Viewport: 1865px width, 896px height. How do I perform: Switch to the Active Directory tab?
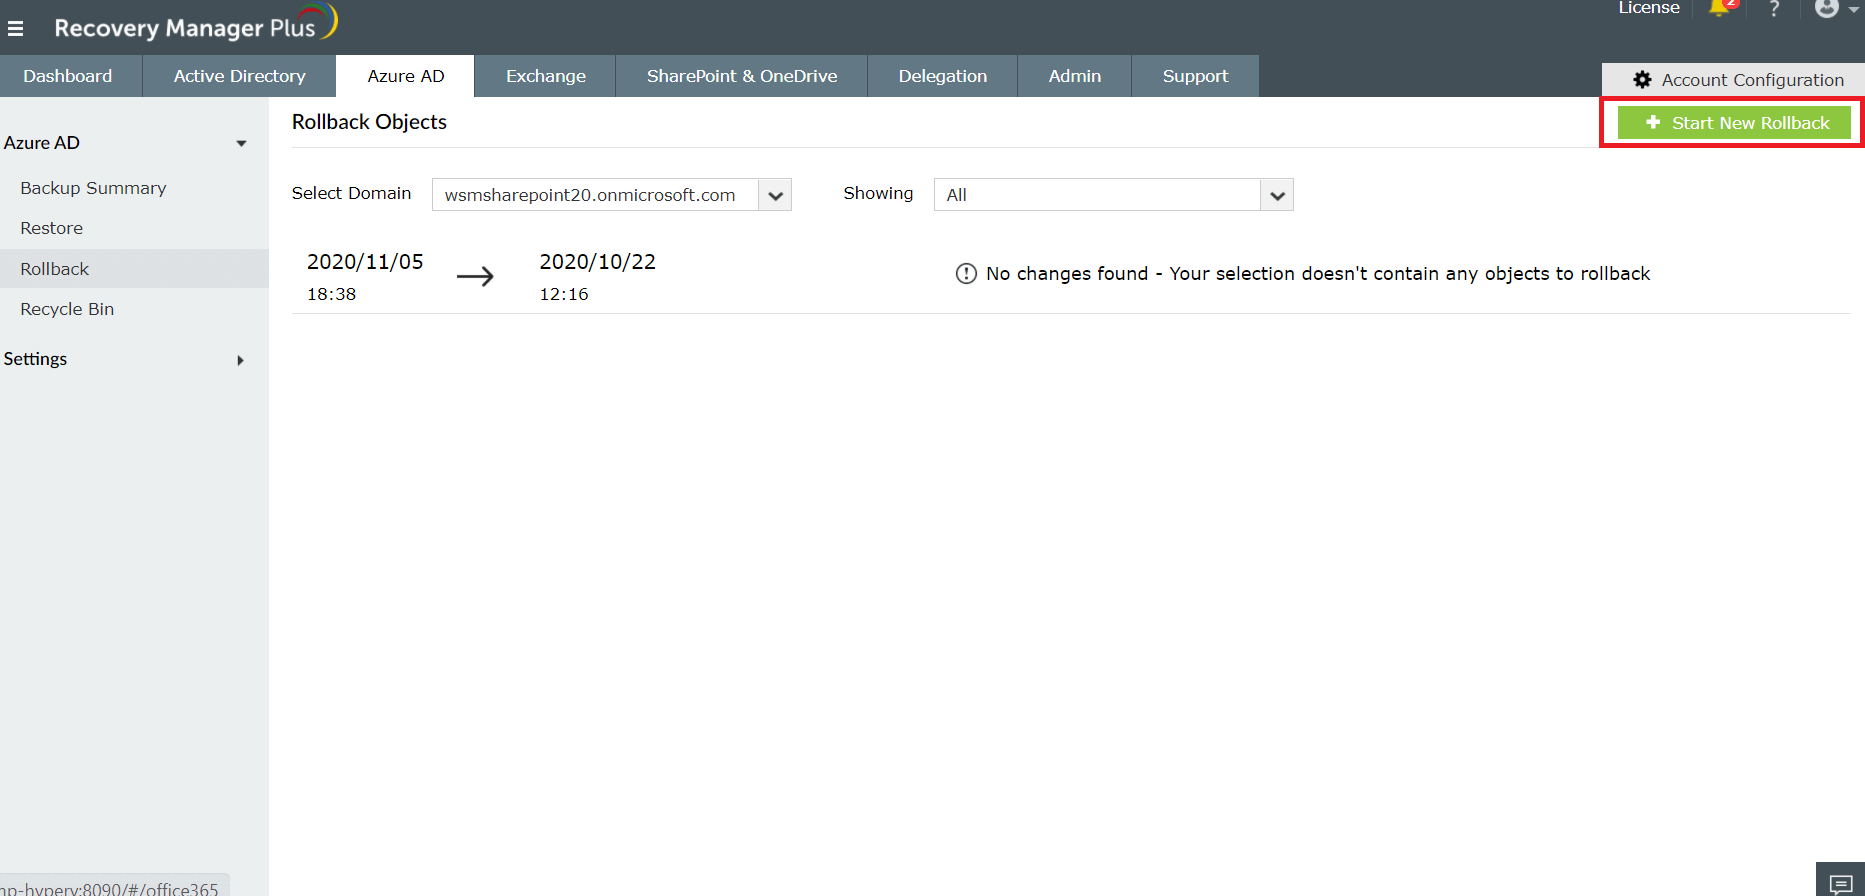pyautogui.click(x=239, y=76)
